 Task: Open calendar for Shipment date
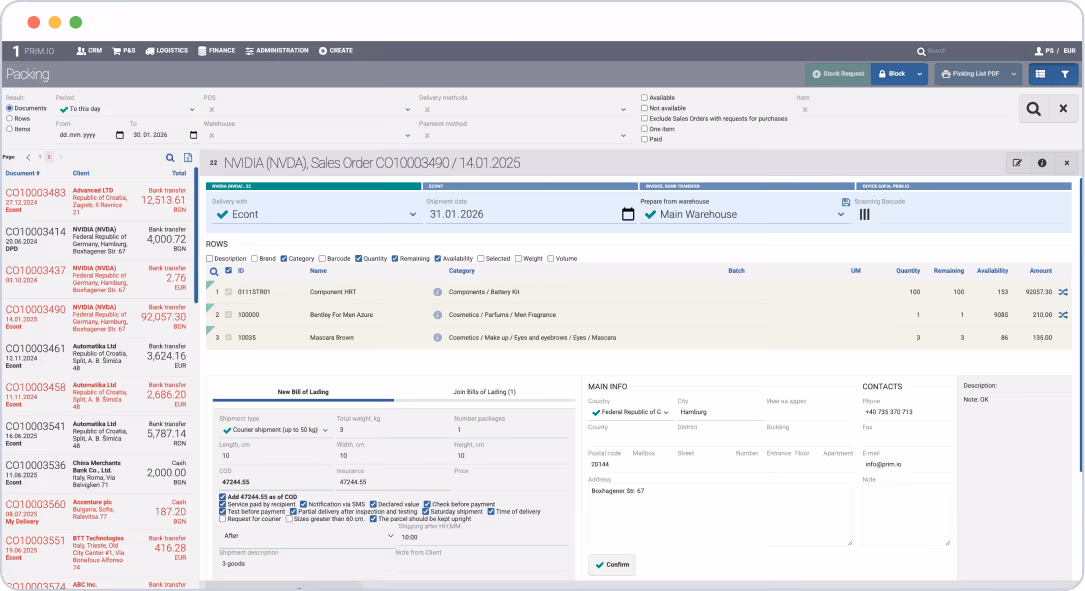628,215
